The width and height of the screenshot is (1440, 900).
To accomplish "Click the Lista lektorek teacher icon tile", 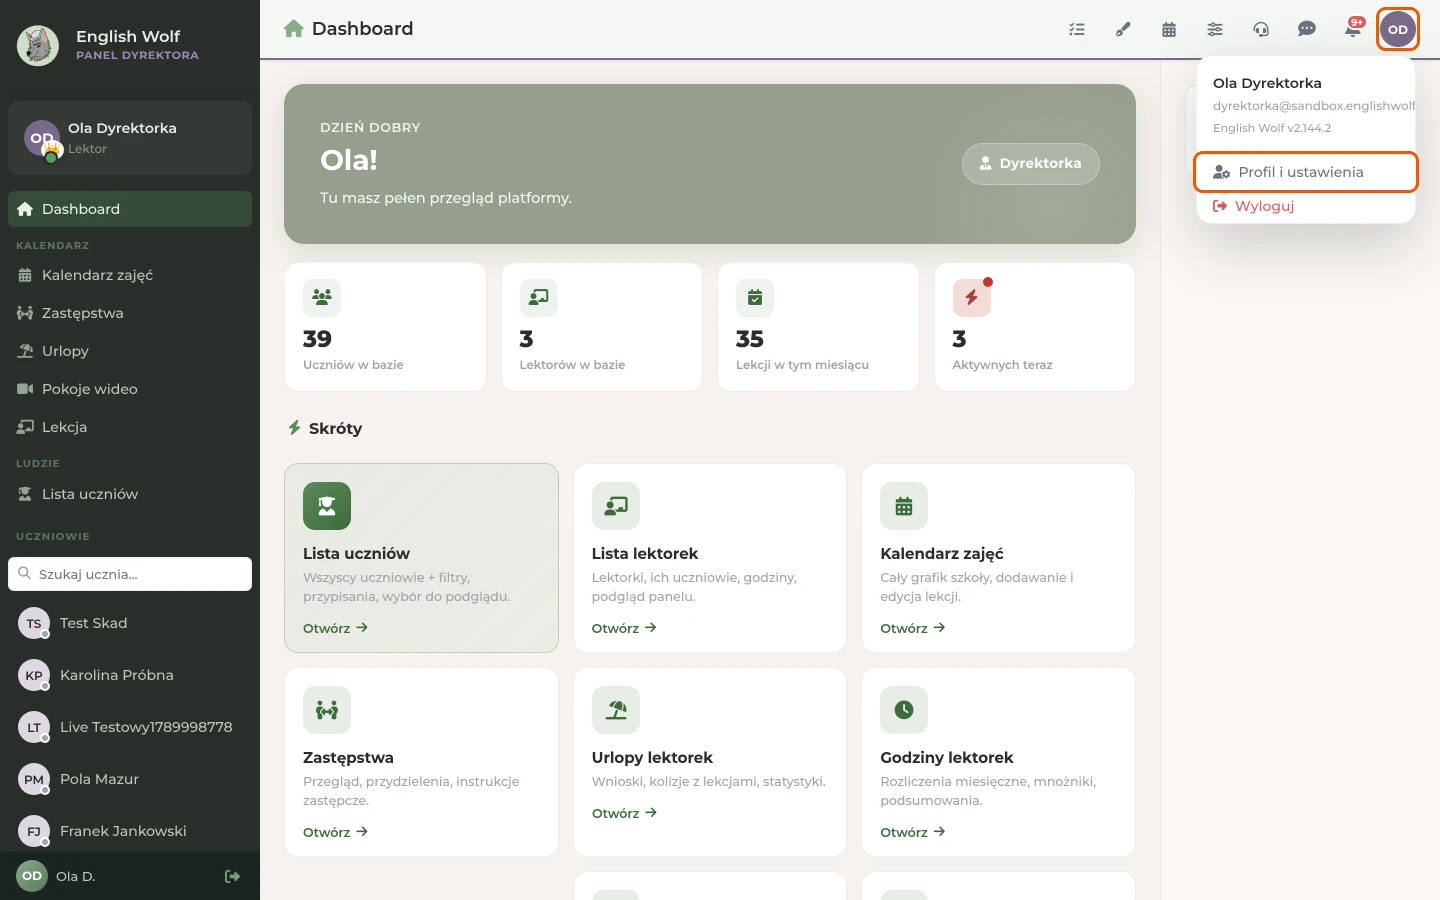I will point(616,506).
